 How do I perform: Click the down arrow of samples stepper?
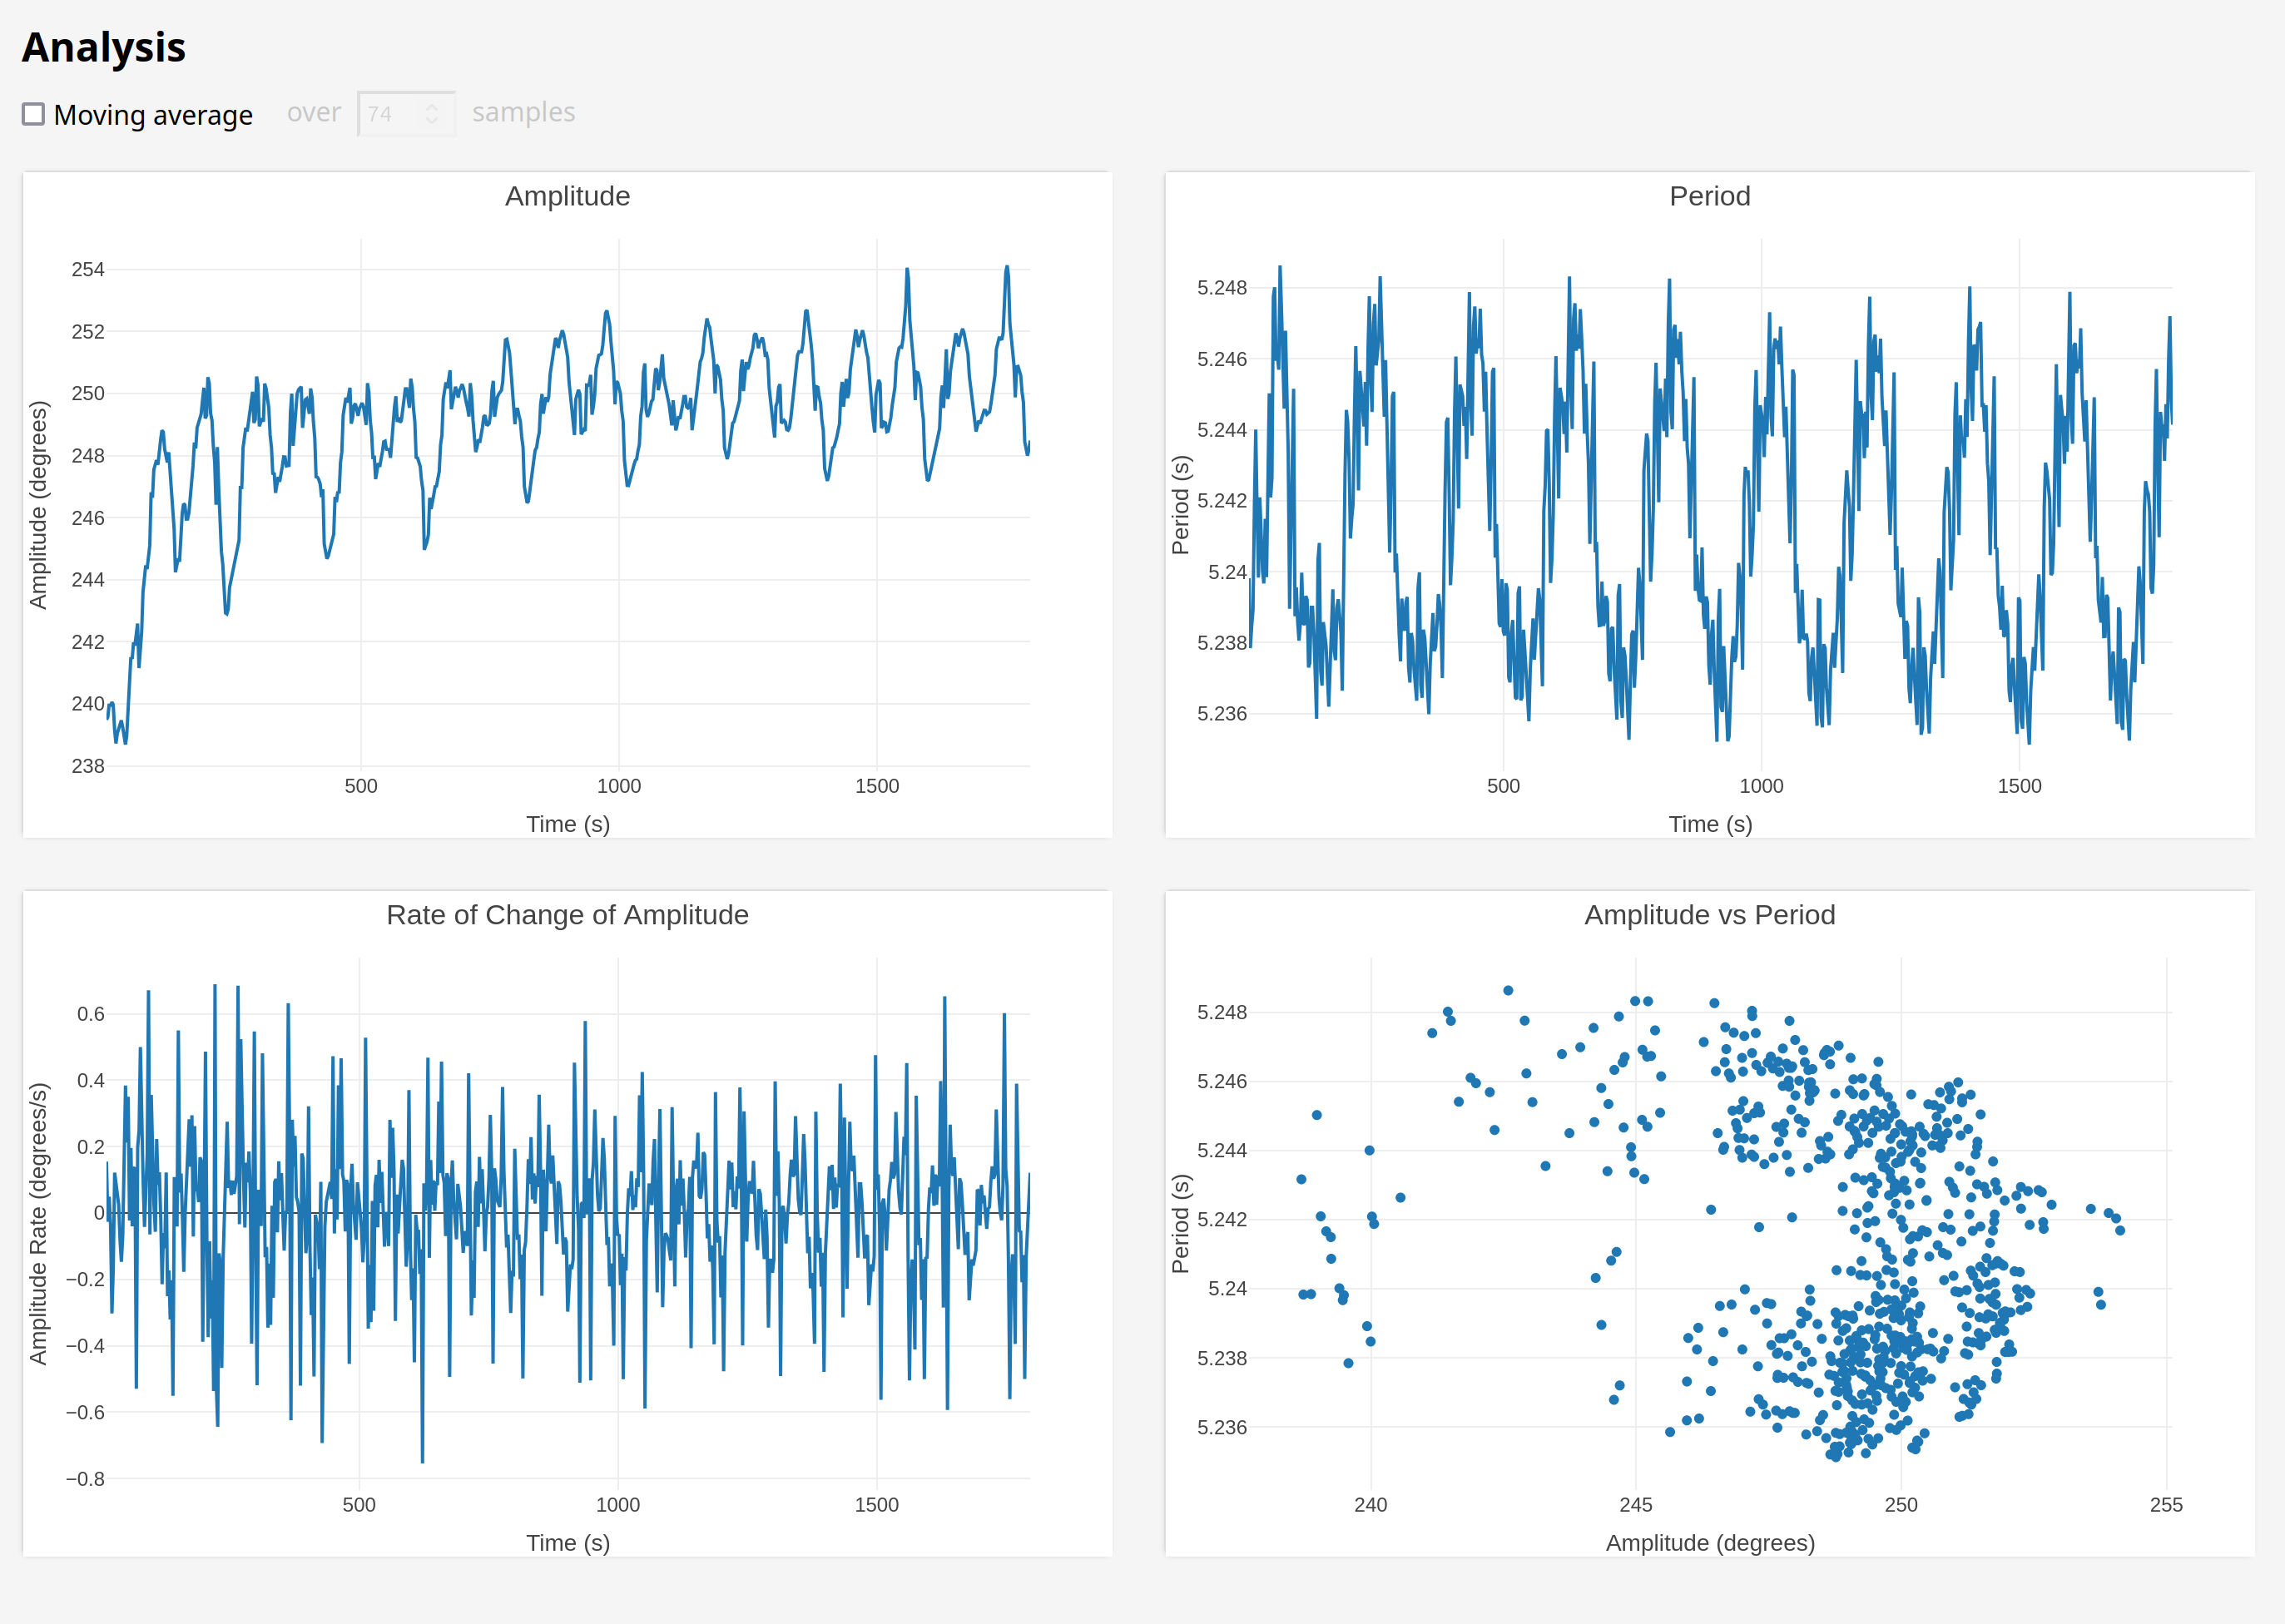(x=432, y=121)
